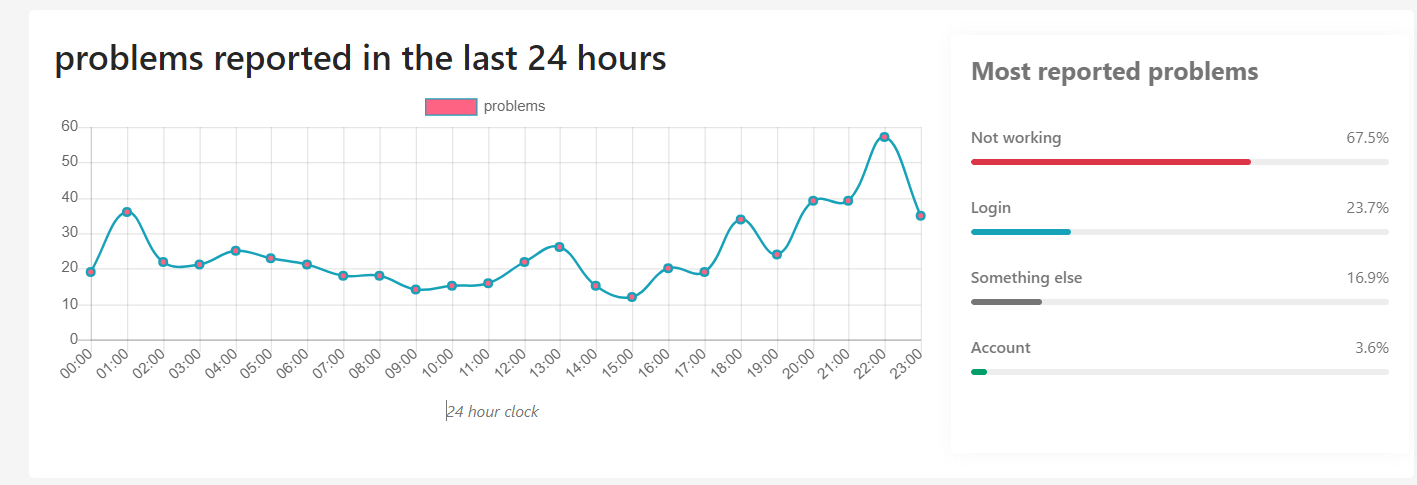Select the Login problem label

click(x=991, y=208)
